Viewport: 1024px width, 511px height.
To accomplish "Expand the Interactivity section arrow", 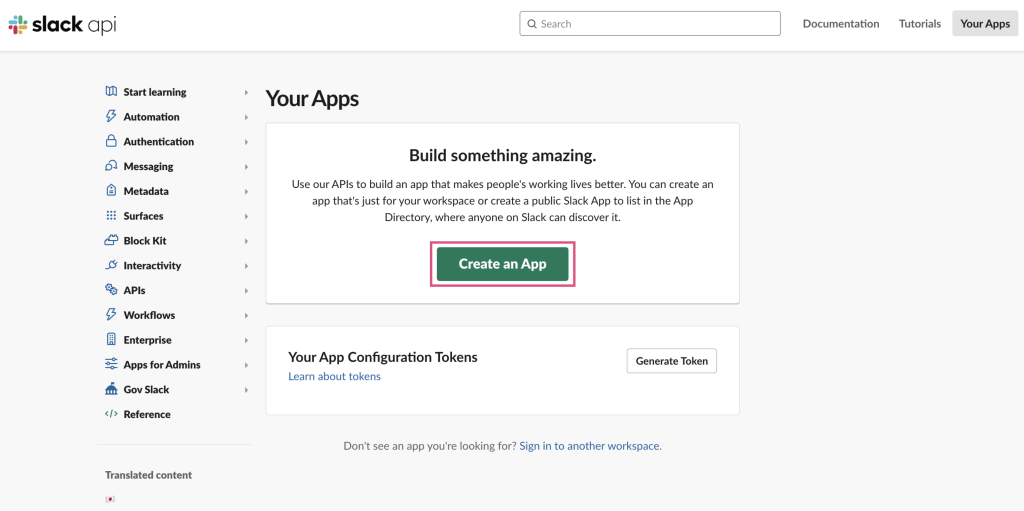I will coord(246,266).
